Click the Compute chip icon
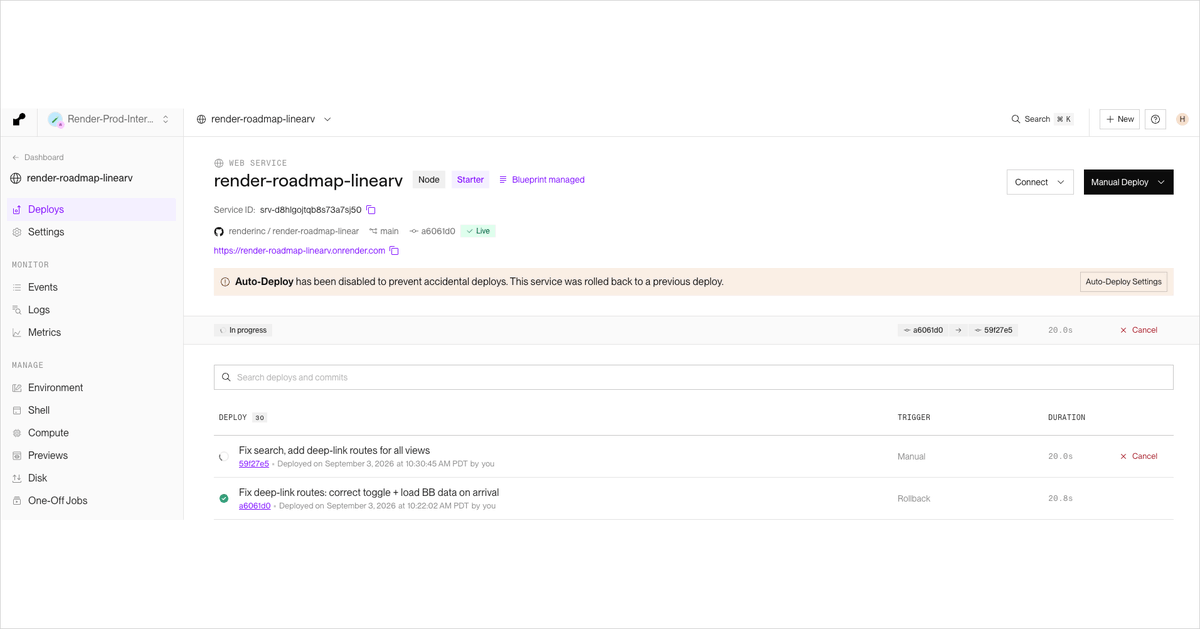This screenshot has width=1200, height=629. 17,433
